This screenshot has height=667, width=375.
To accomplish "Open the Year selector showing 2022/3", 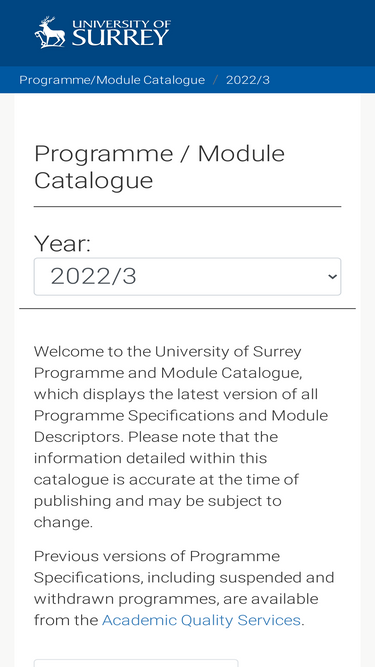I will click(188, 276).
